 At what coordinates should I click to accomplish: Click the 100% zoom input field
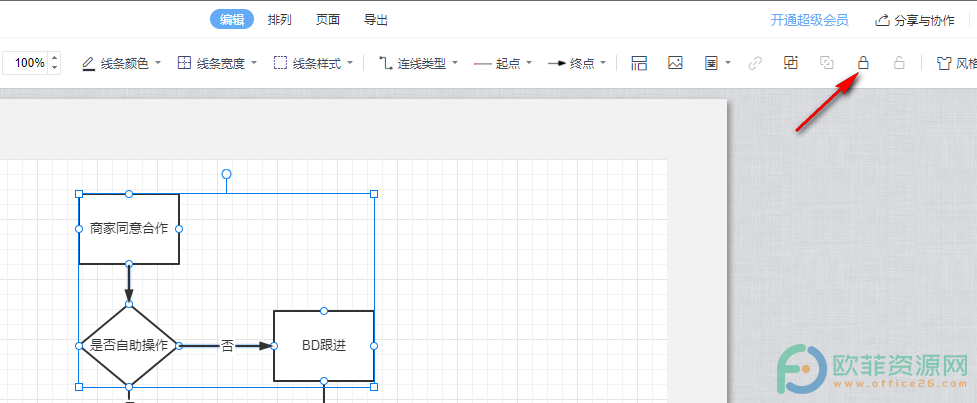[26, 63]
